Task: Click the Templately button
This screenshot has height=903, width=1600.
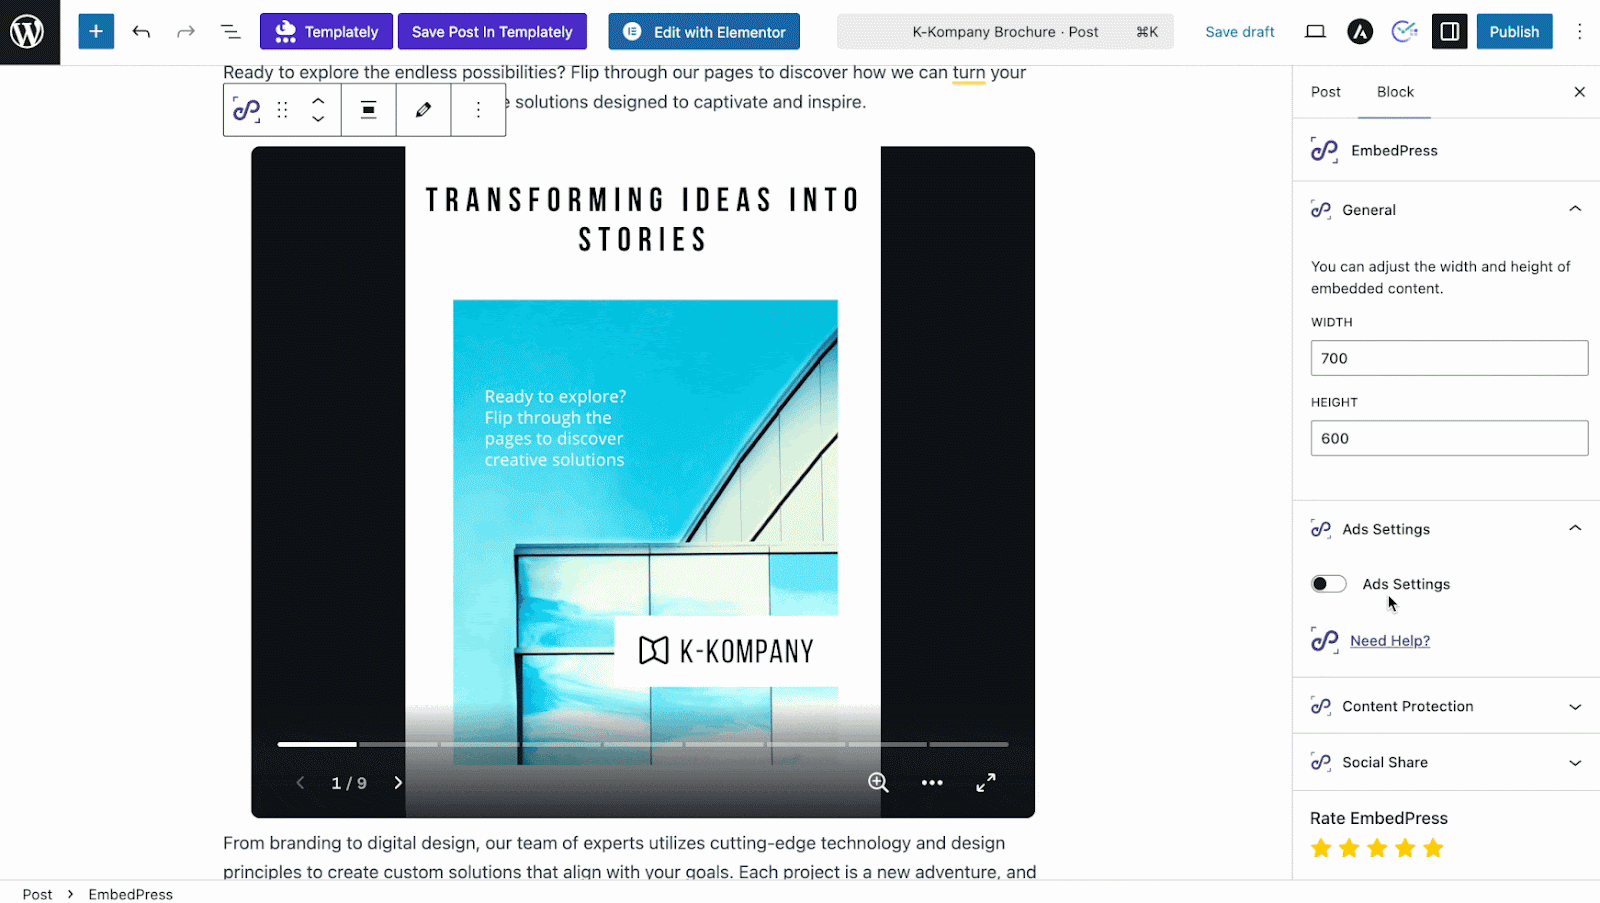Action: pyautogui.click(x=326, y=32)
